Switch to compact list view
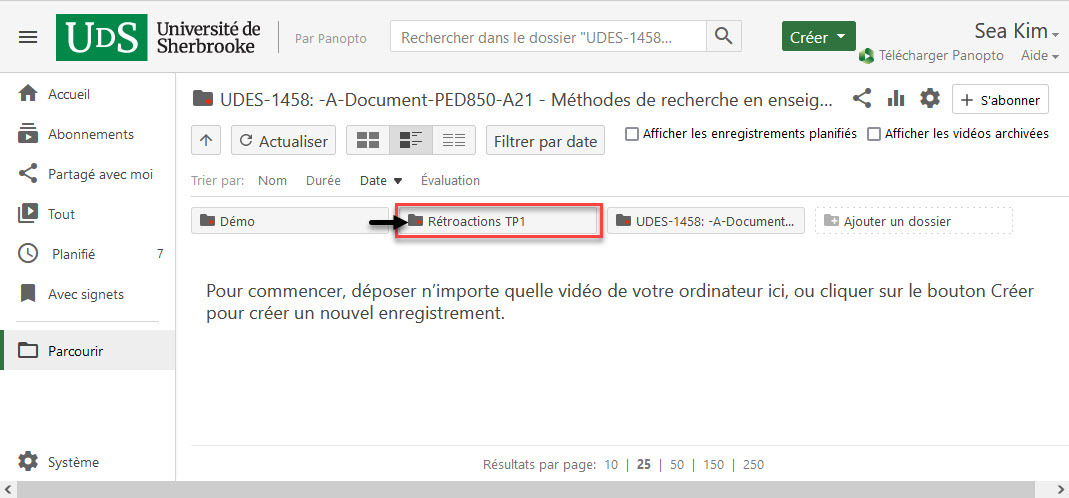This screenshot has height=498, width=1069. [454, 141]
